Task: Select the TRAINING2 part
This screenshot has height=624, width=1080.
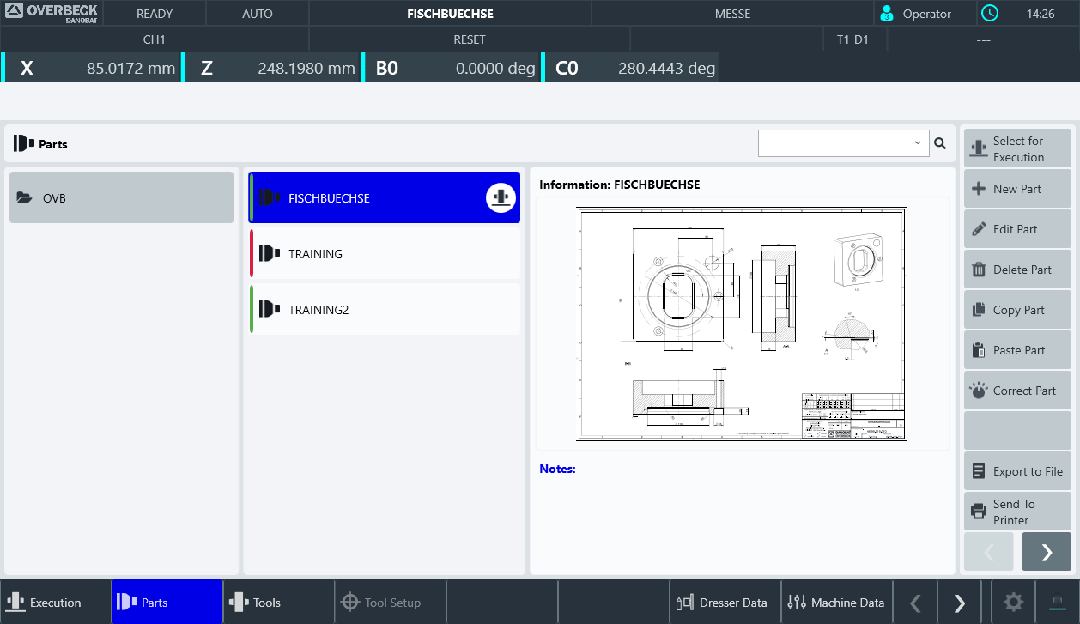Action: [384, 309]
